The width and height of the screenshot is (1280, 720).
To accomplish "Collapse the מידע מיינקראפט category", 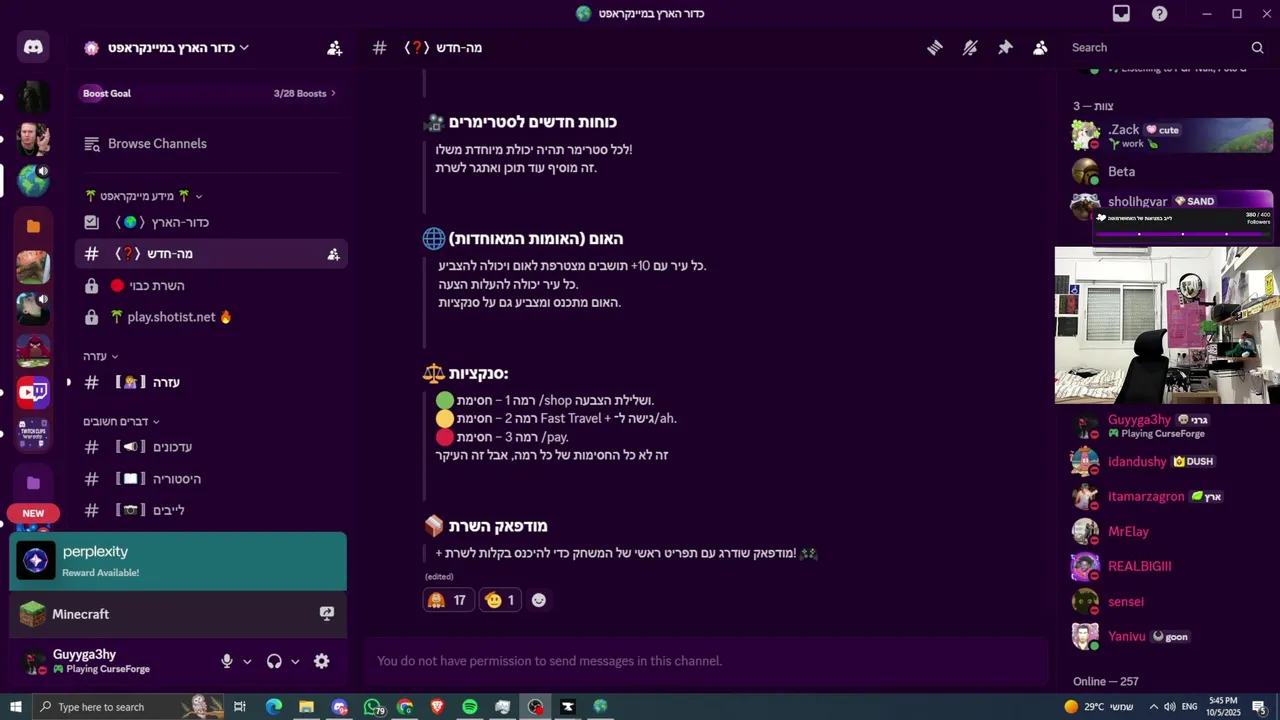I will [144, 196].
